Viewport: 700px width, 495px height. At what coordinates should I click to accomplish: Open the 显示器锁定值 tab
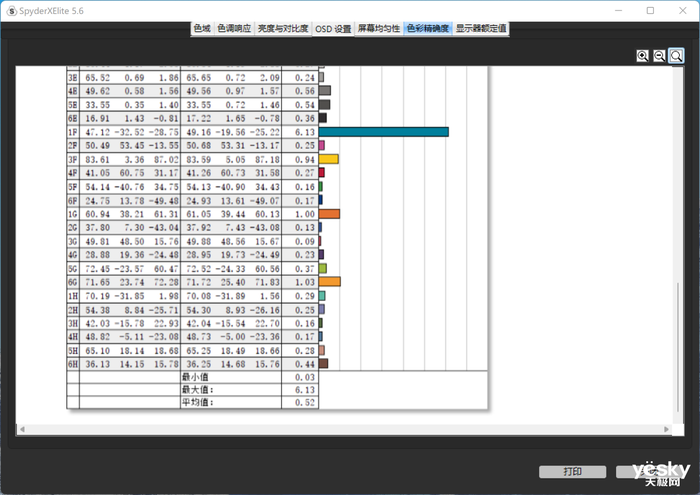[481, 29]
